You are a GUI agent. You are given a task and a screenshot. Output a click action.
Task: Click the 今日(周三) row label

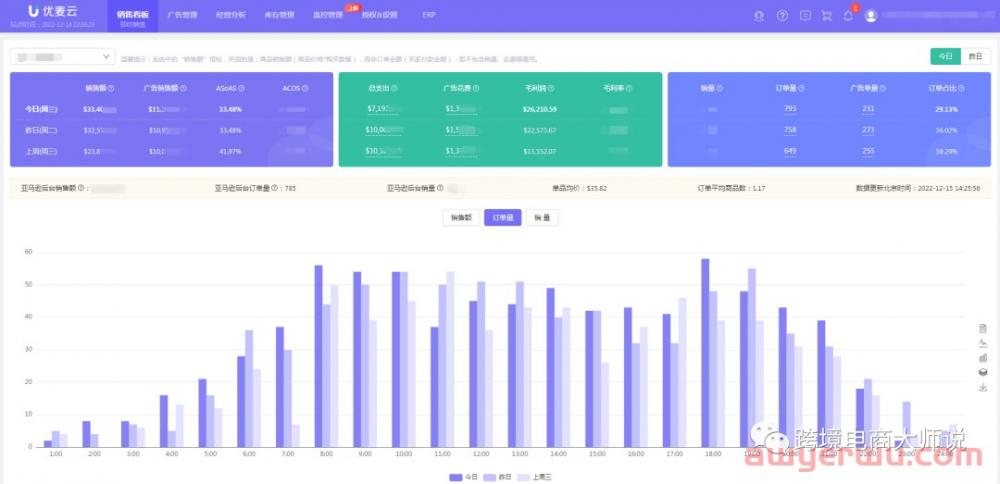click(41, 109)
